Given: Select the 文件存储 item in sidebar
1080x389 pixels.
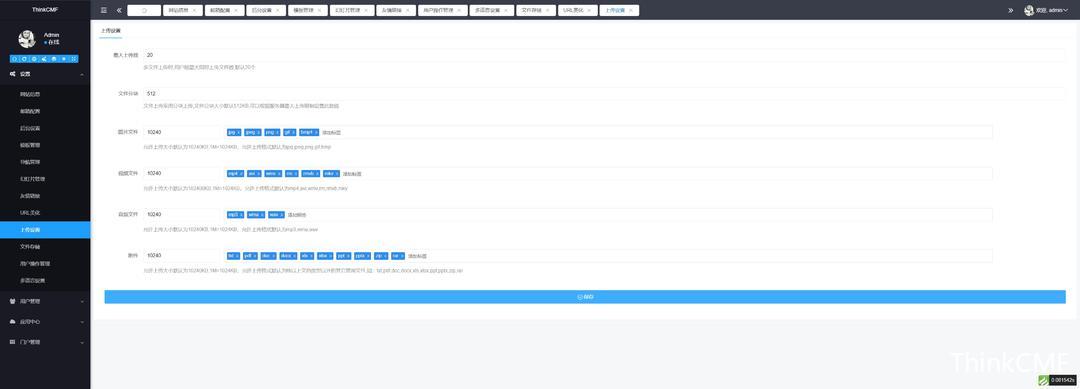Looking at the screenshot, I should click(x=45, y=246).
